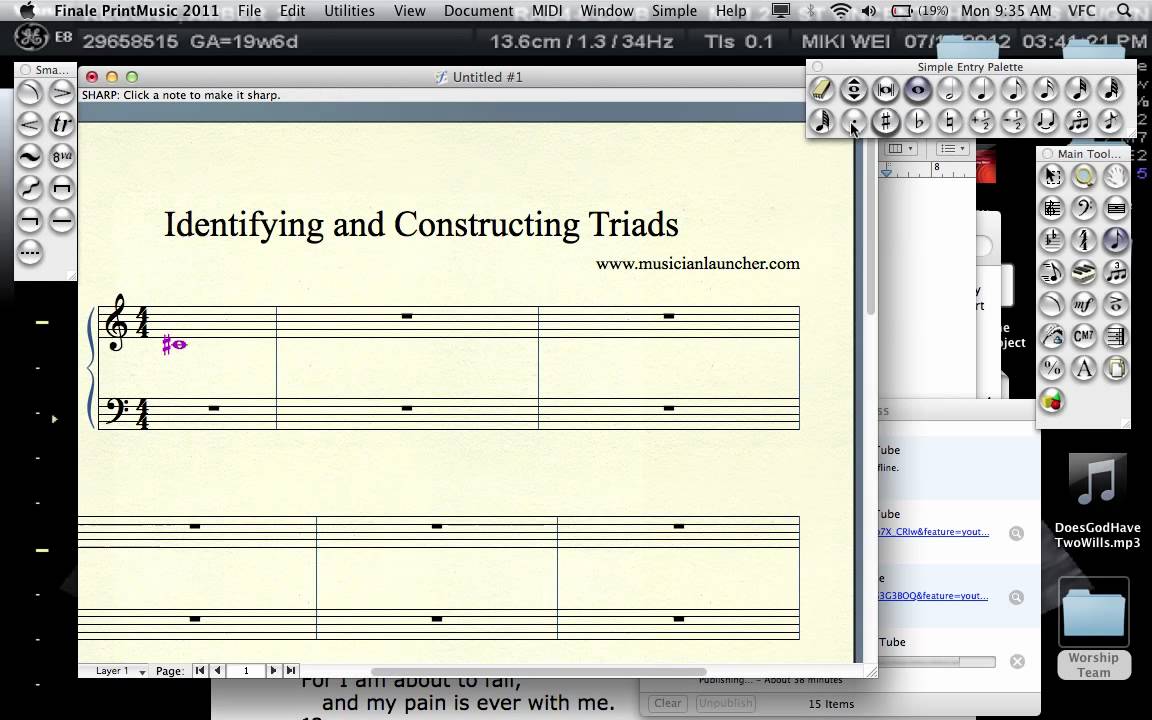Go to the next page arrow
1152x720 pixels.
(273, 670)
